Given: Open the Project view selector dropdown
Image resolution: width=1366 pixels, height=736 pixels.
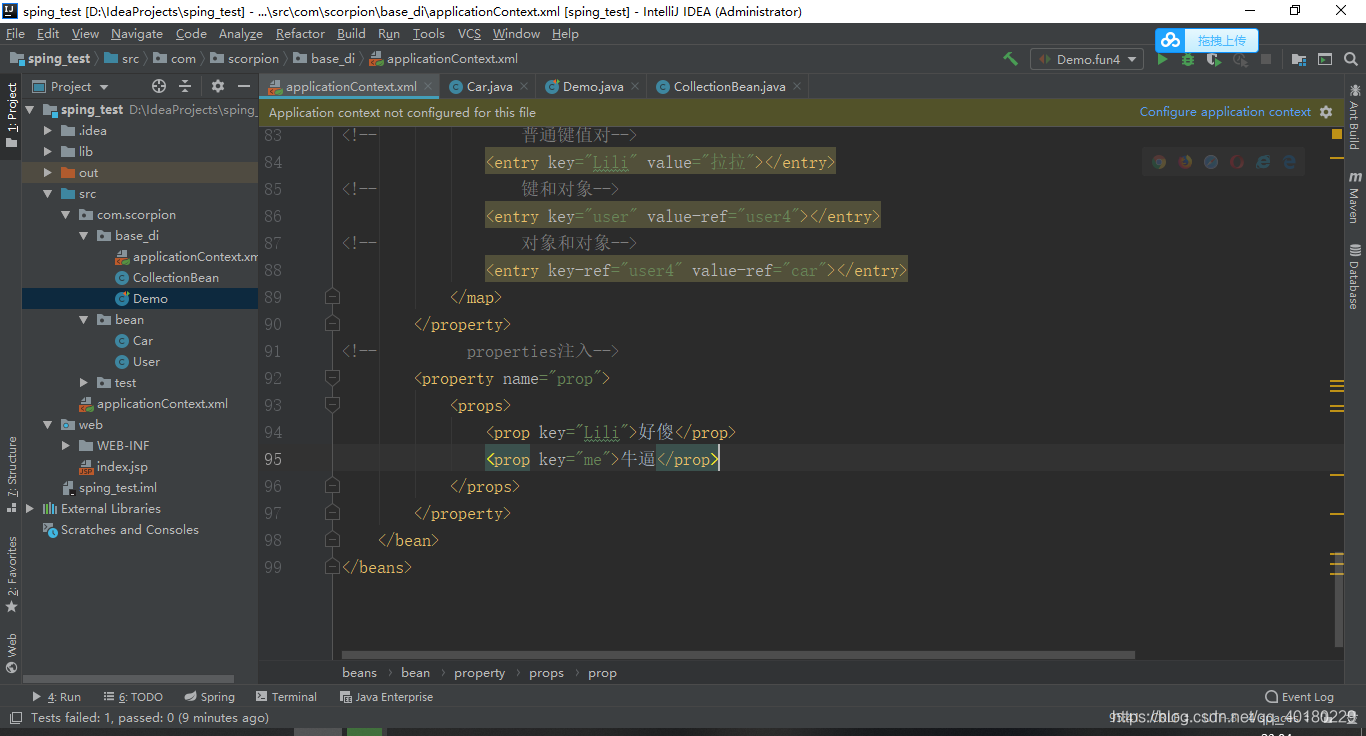Looking at the screenshot, I should [x=70, y=86].
